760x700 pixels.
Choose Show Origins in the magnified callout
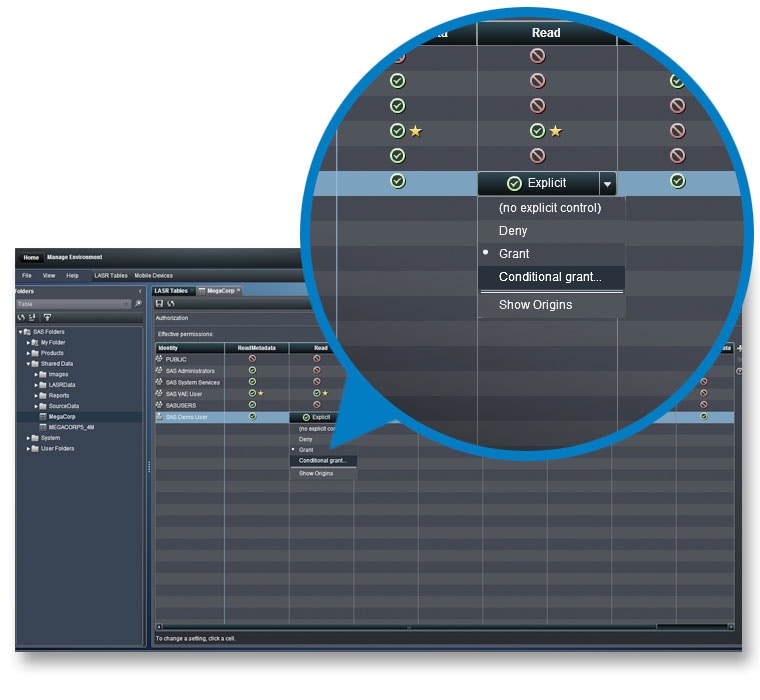tap(536, 305)
